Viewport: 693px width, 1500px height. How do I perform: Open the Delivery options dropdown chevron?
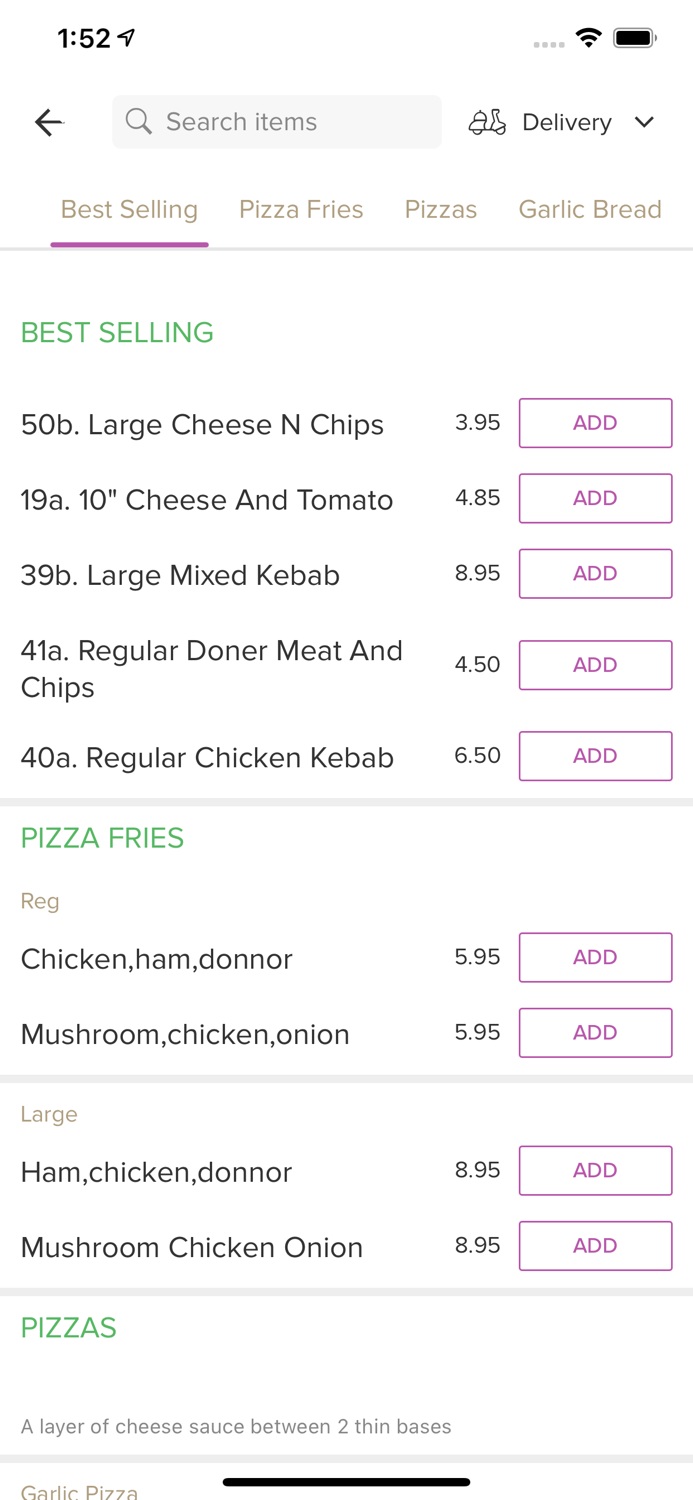point(645,122)
